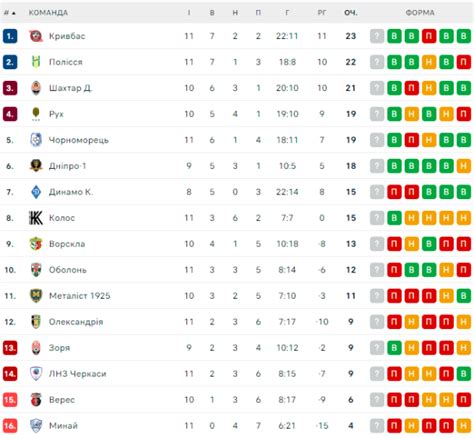Image resolution: width=474 pixels, height=438 pixels.
Task: Sort standings by РГ goal difference header
Action: pos(322,13)
